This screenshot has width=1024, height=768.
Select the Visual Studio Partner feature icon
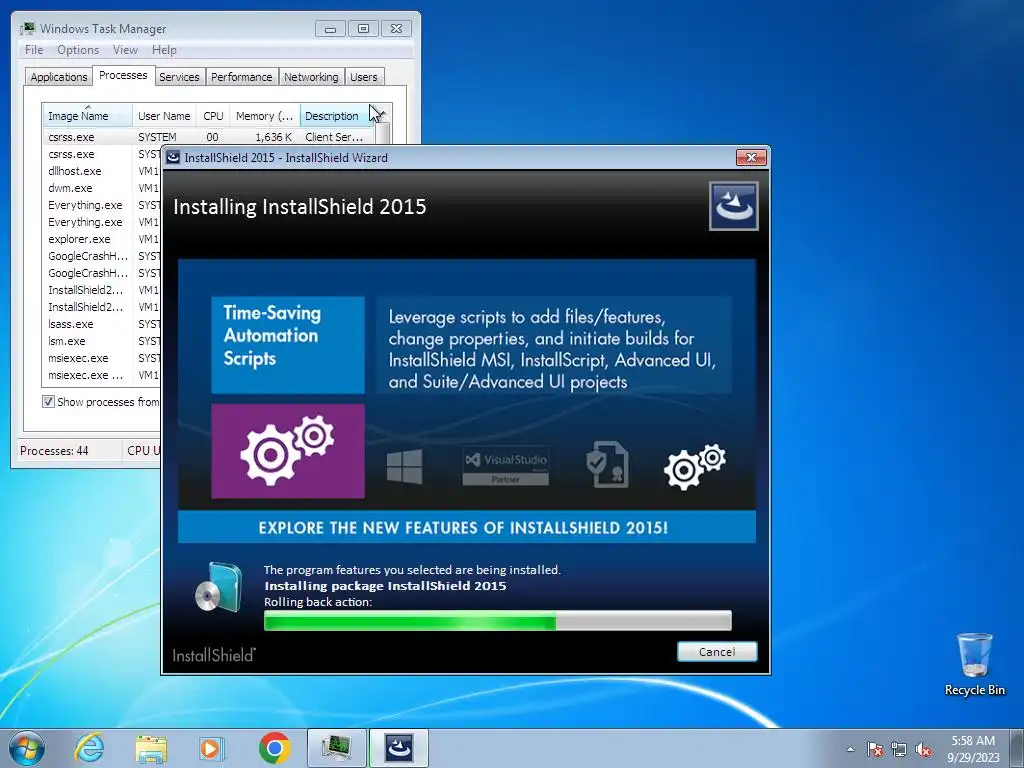click(505, 466)
